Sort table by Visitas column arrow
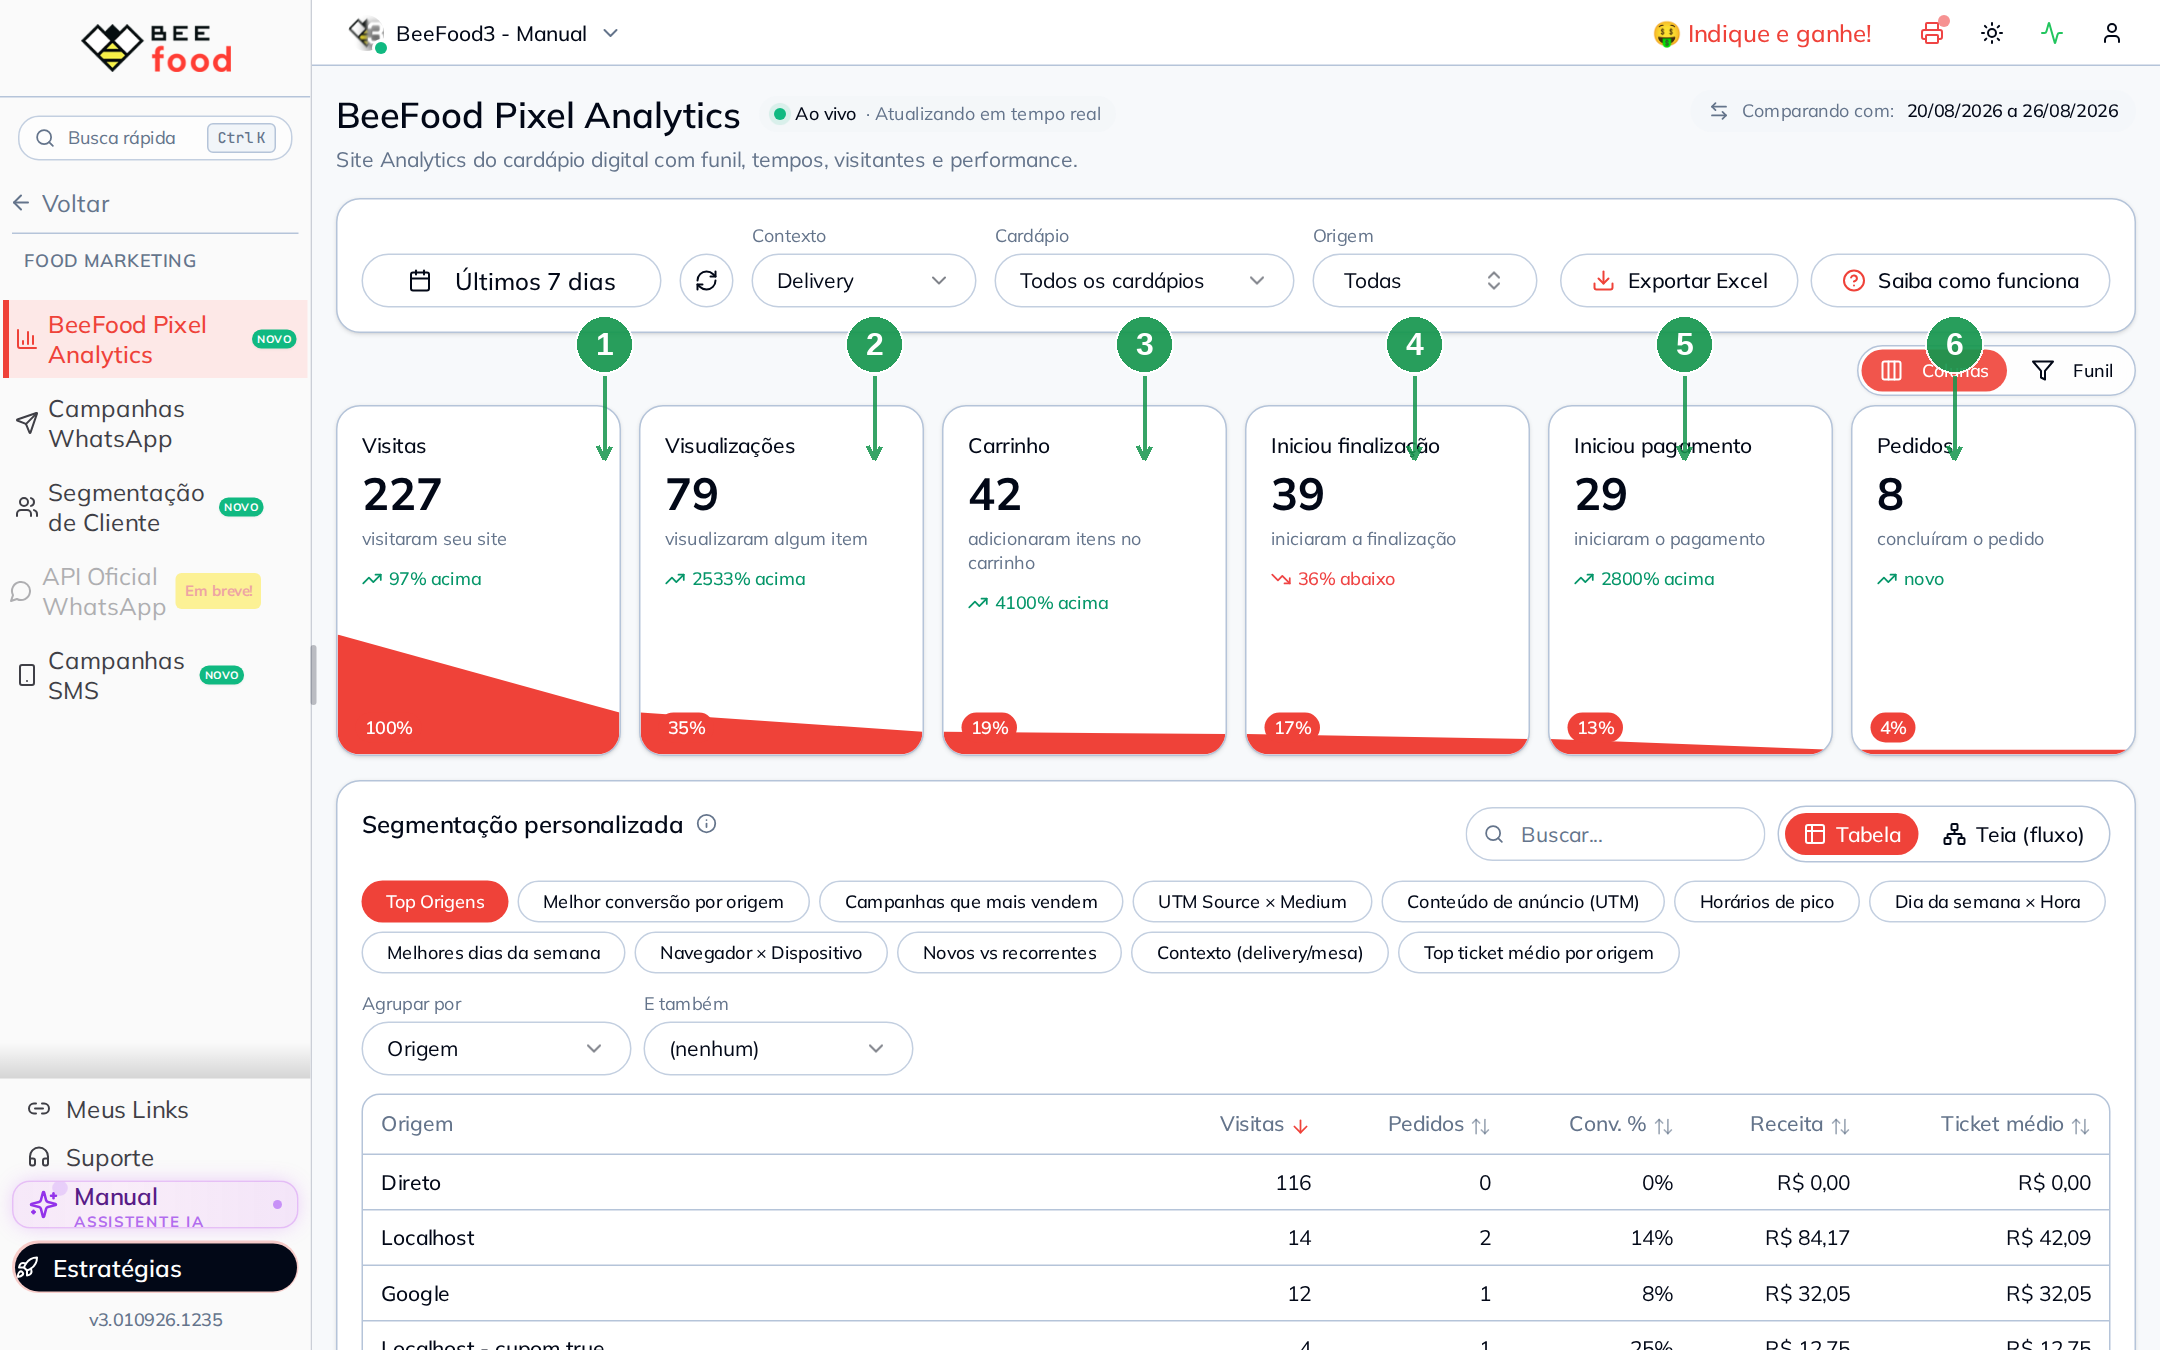This screenshot has width=2160, height=1350. pyautogui.click(x=1300, y=1126)
